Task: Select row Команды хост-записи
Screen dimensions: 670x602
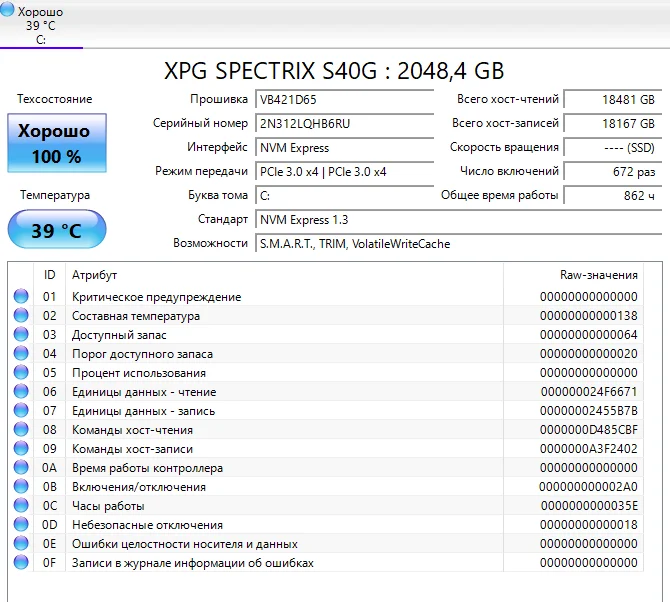Action: (x=326, y=449)
